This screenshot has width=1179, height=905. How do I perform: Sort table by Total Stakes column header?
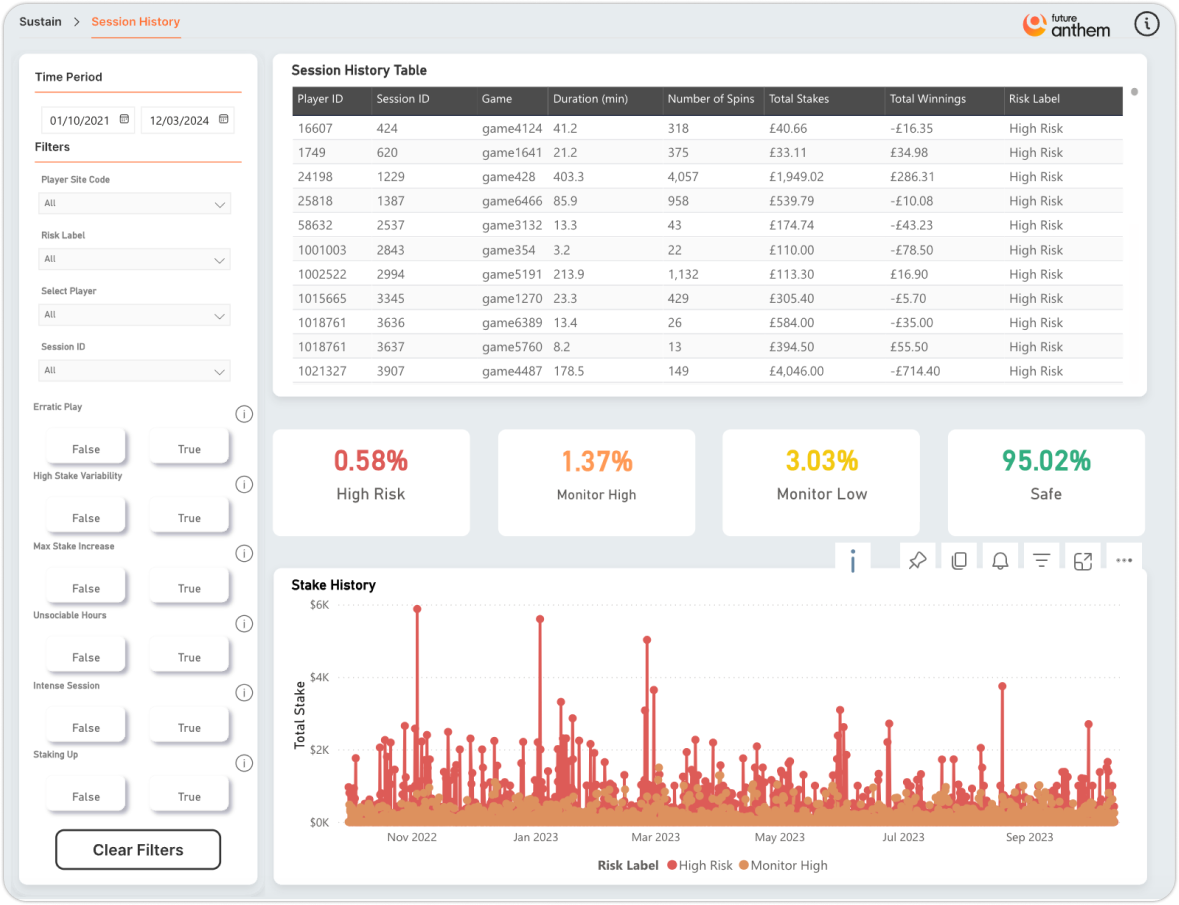pyautogui.click(x=799, y=99)
